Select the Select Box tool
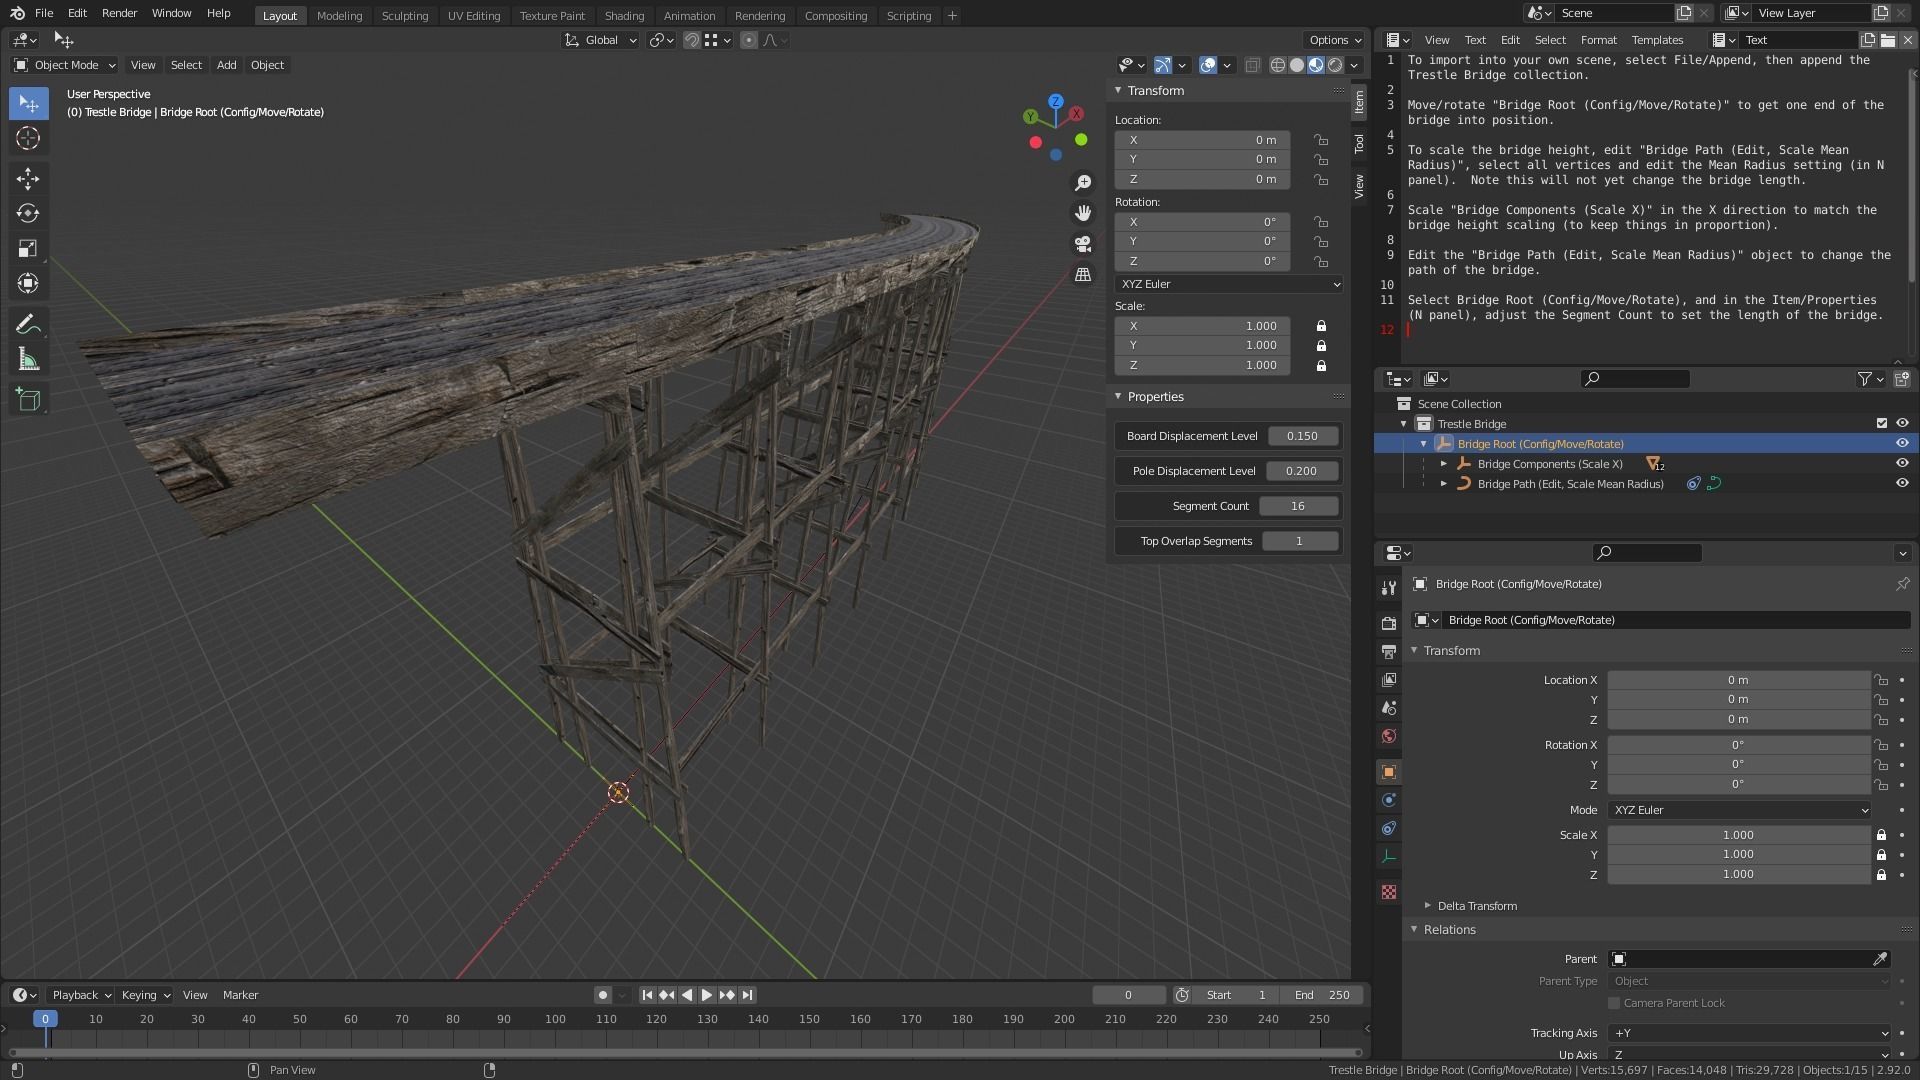 click(28, 103)
